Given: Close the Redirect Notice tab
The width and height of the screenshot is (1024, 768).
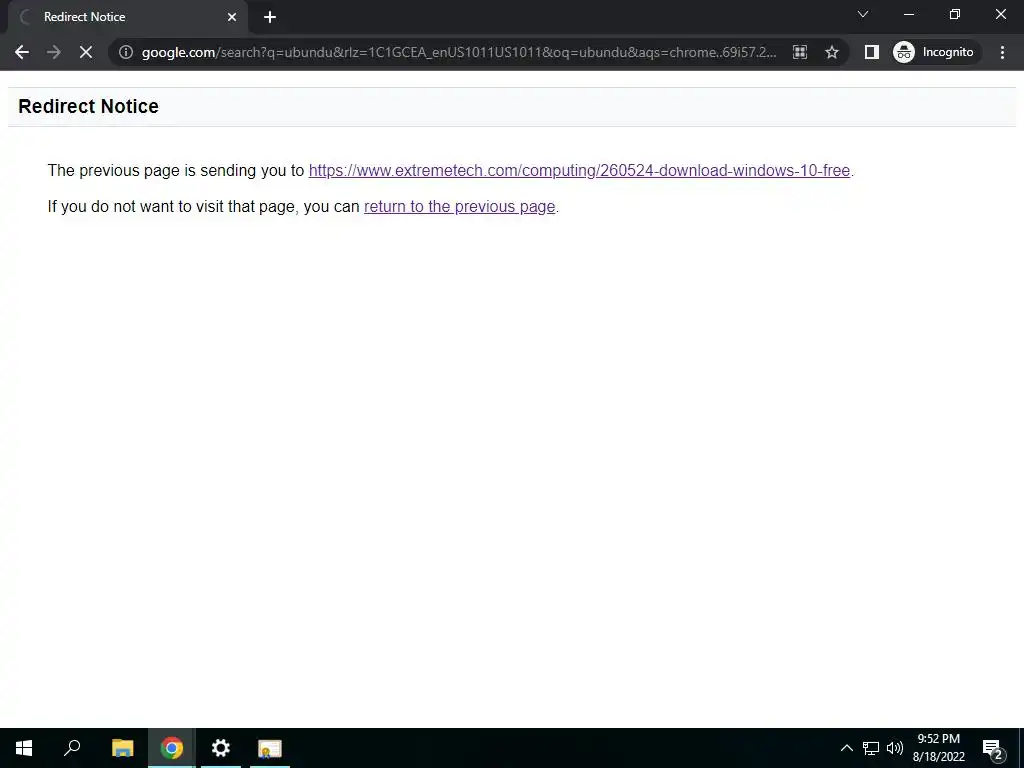Looking at the screenshot, I should point(232,17).
